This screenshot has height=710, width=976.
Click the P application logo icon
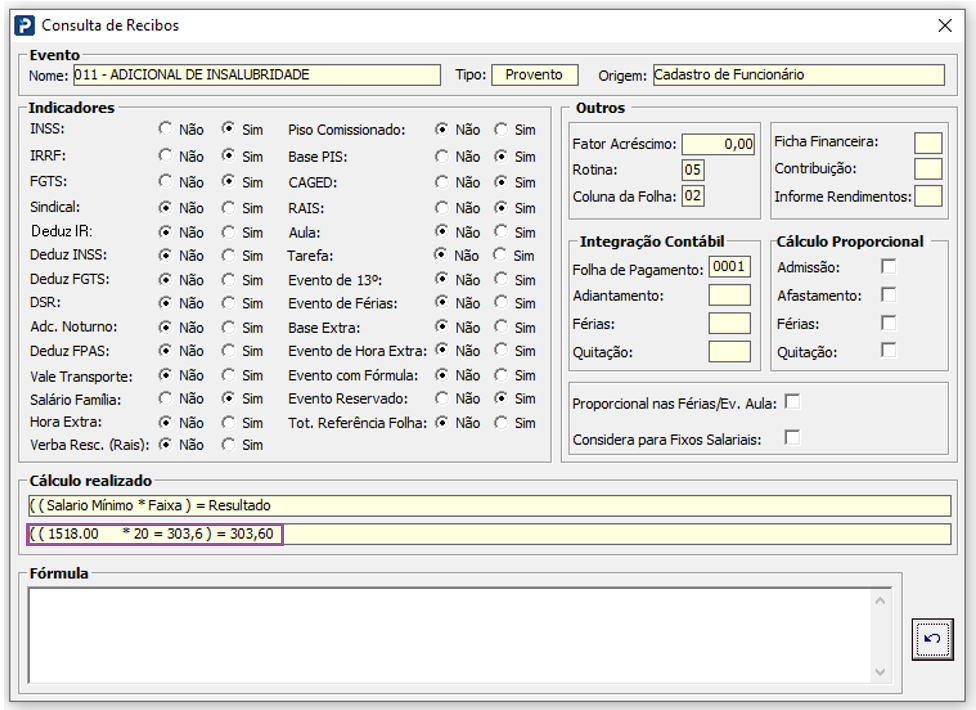coord(24,26)
